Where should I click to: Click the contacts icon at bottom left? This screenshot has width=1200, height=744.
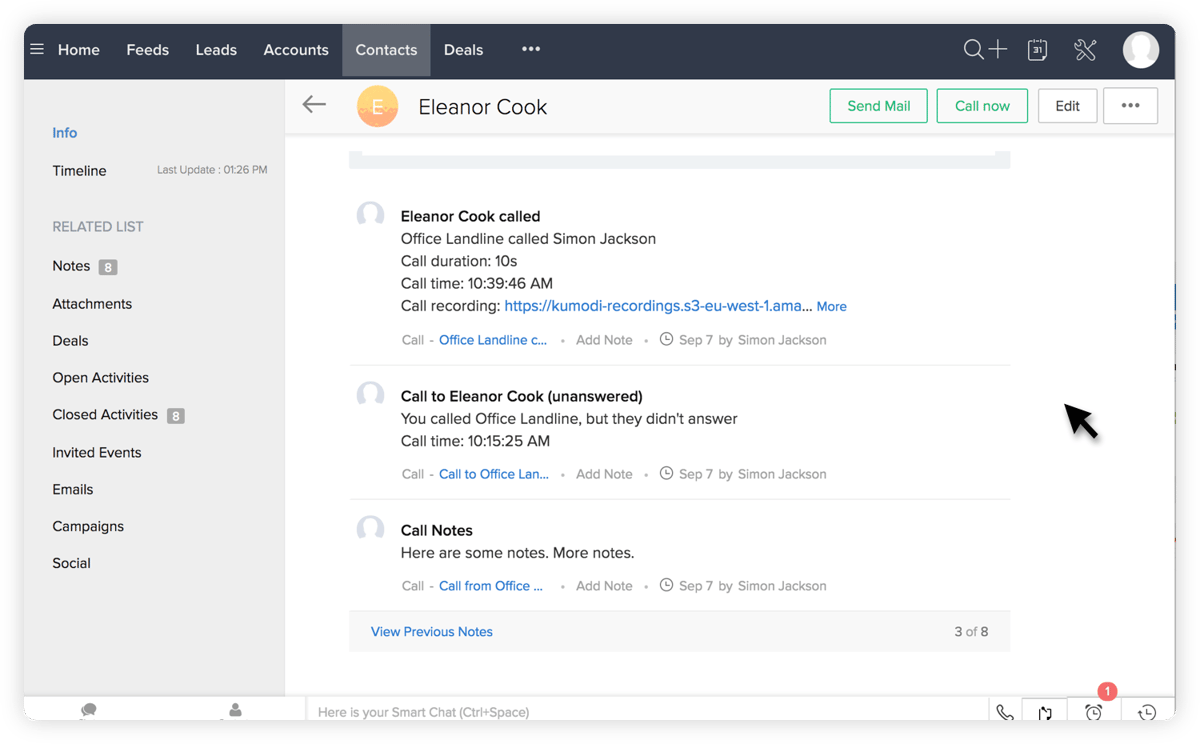point(234,710)
